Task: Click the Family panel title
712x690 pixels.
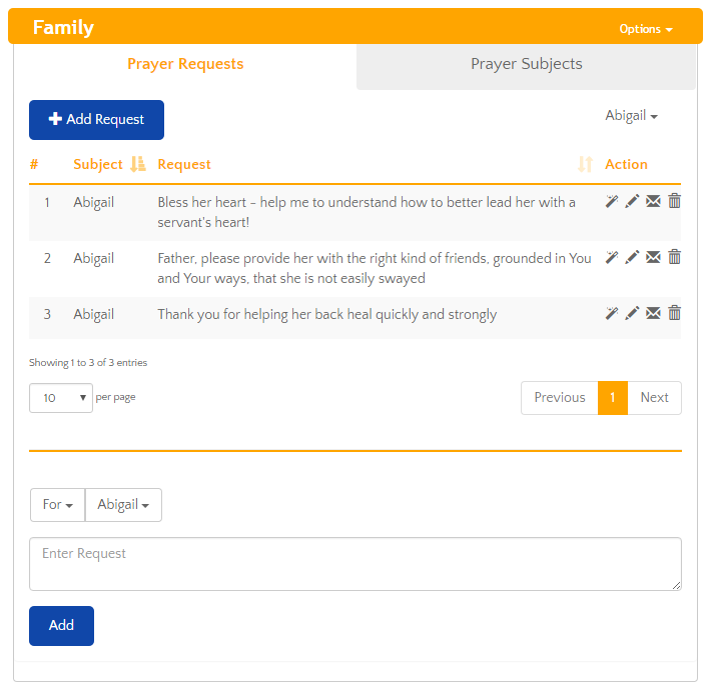Action: [63, 28]
